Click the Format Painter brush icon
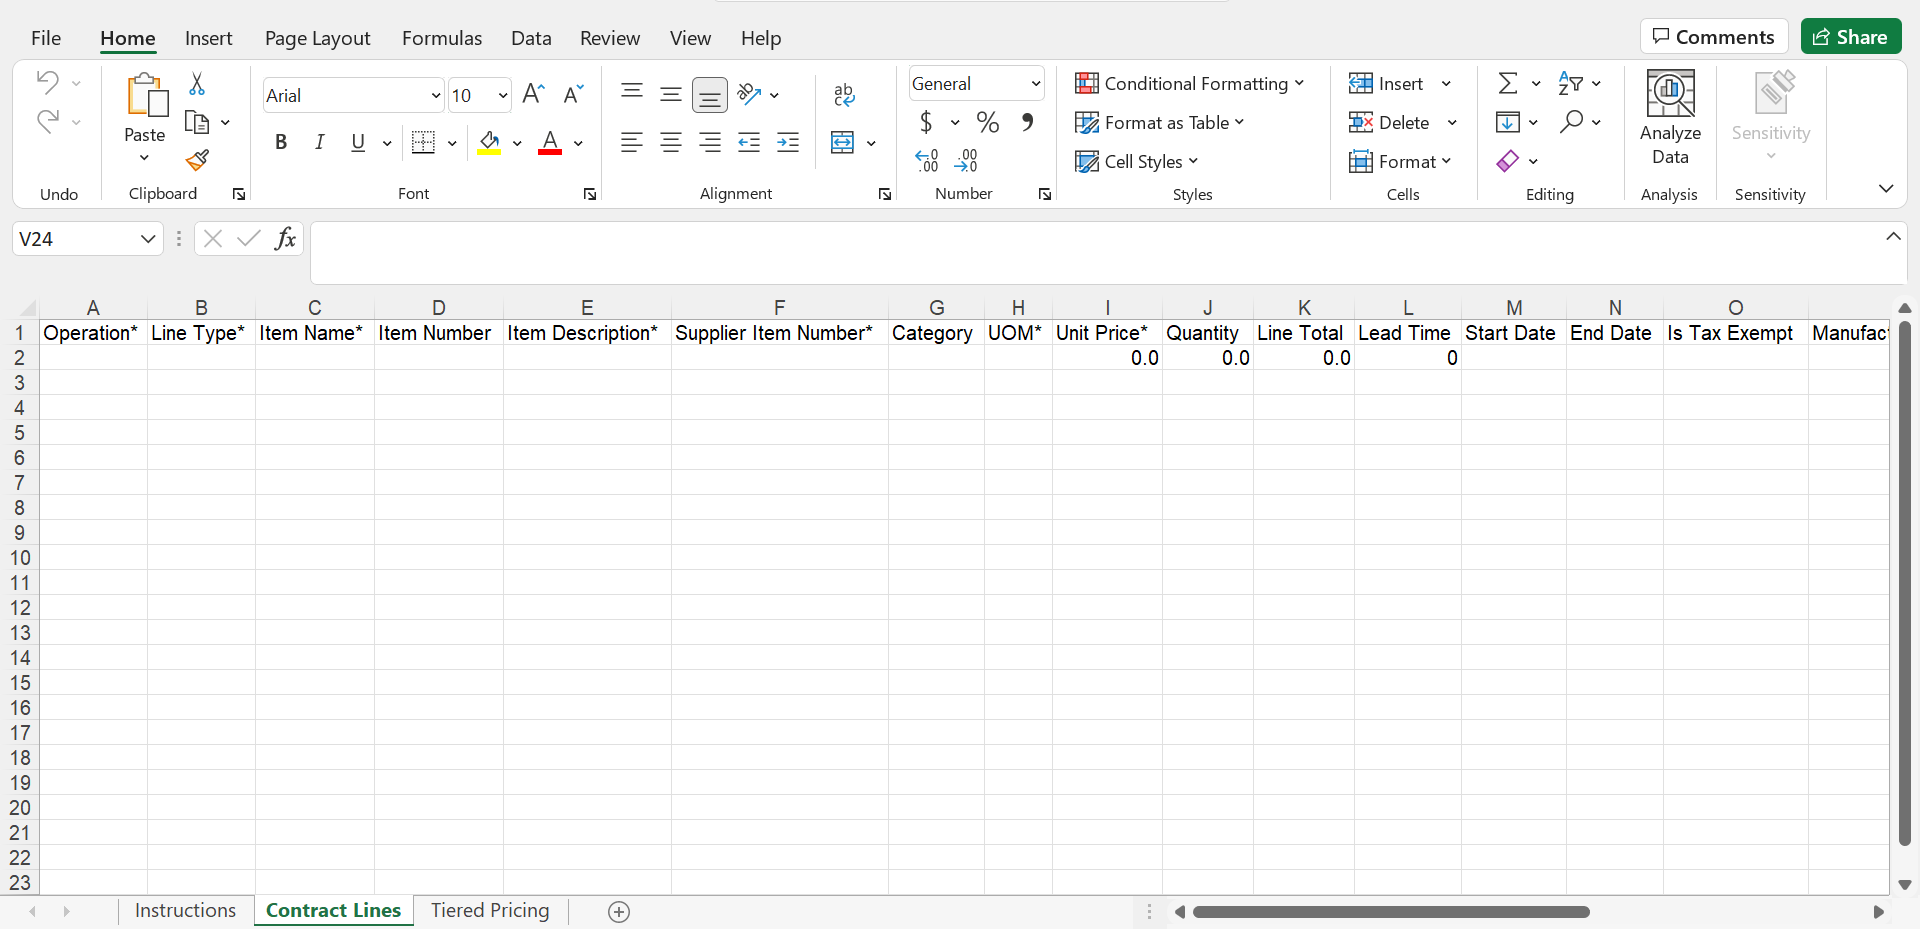Screen dimensions: 1920x929 [197, 160]
